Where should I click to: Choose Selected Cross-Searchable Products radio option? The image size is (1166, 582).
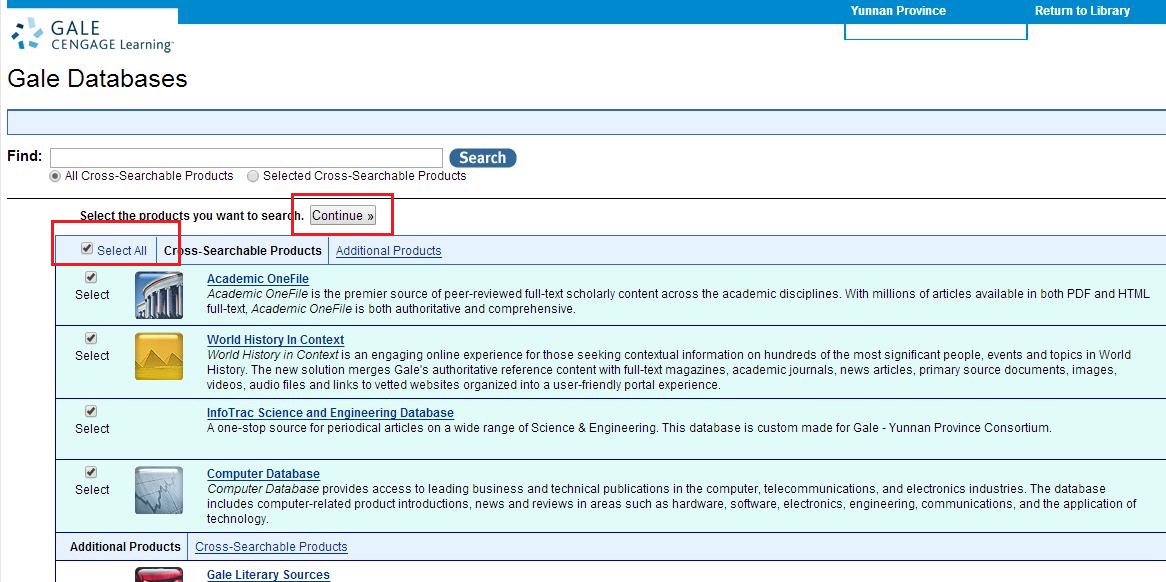point(253,176)
